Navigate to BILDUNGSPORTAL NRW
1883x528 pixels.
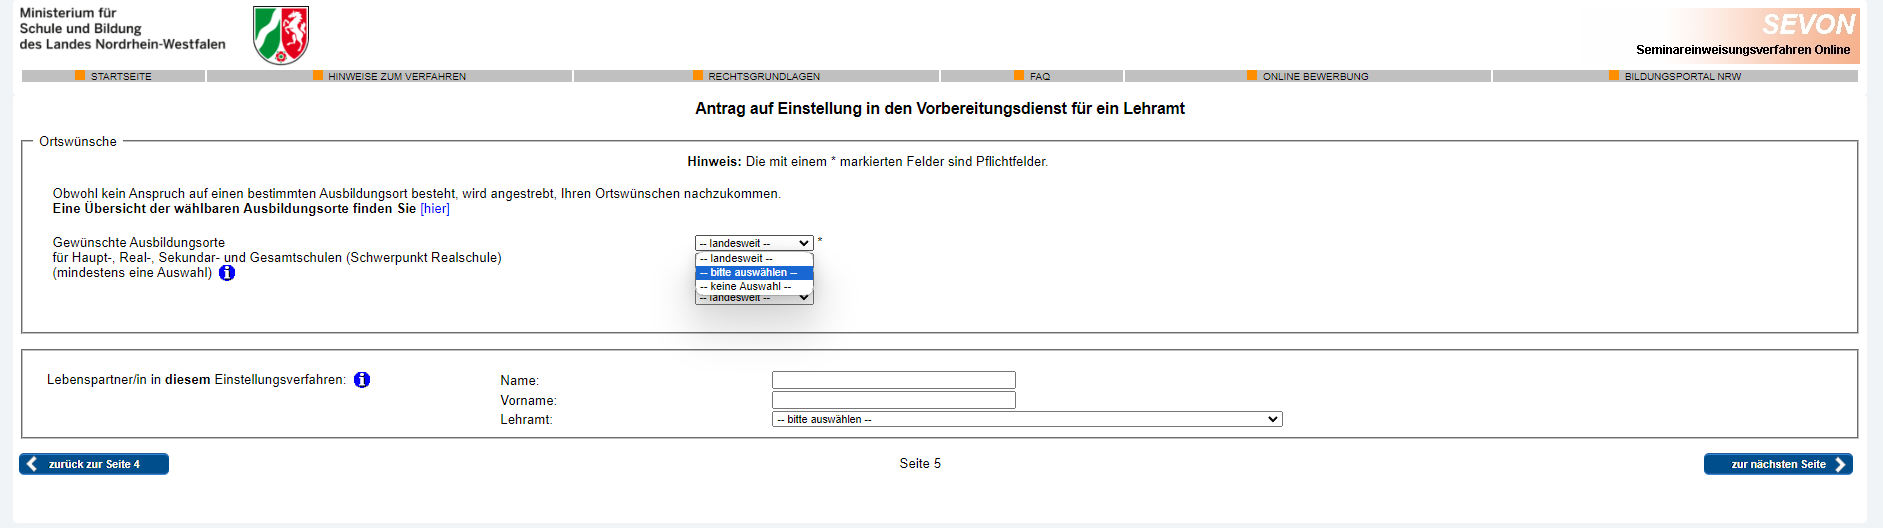1682,77
